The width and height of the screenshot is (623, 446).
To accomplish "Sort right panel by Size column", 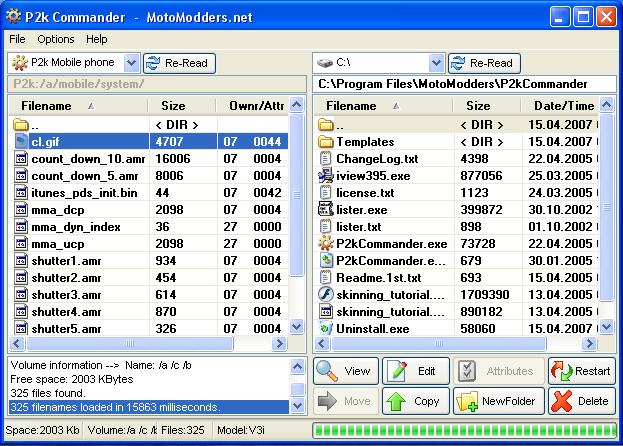I will pyautogui.click(x=487, y=106).
